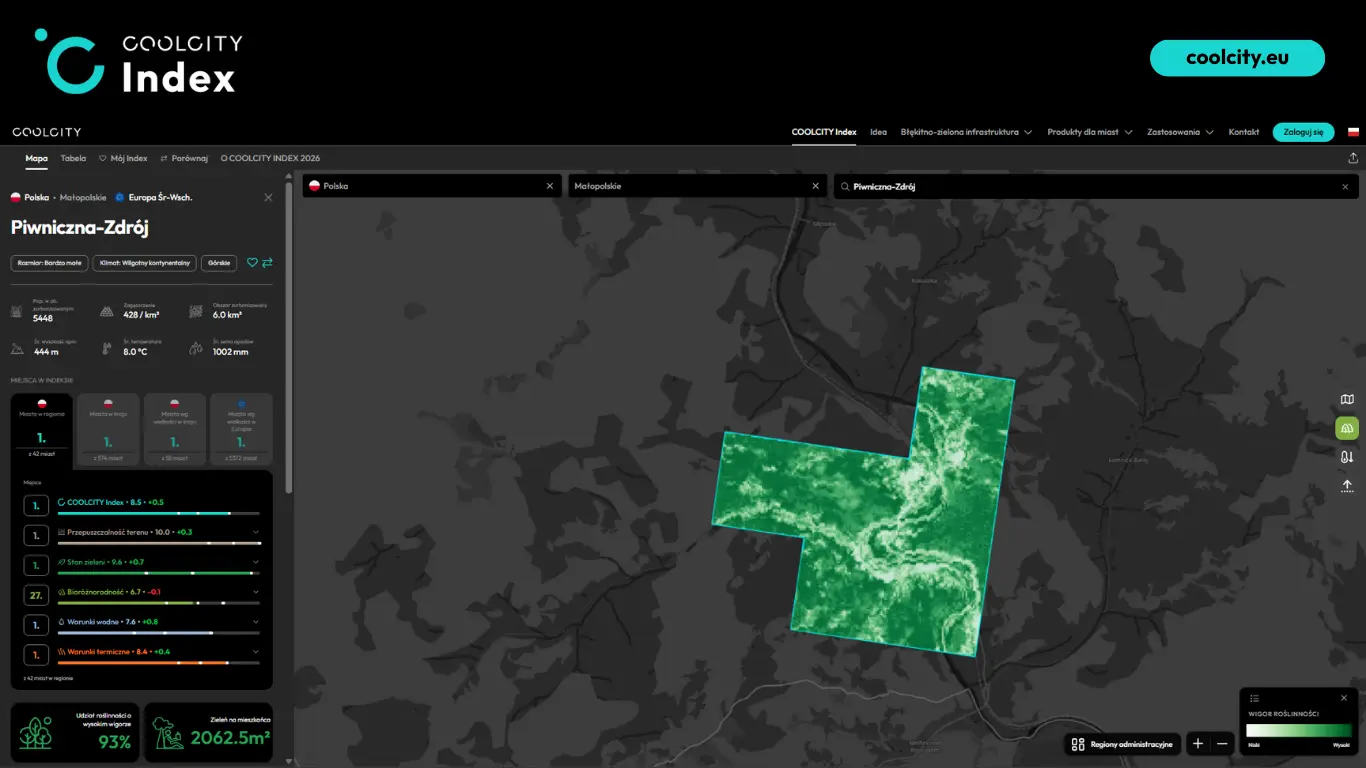
Task: Close the Piwniczna-Zdrój details panel
Action: pyautogui.click(x=268, y=198)
